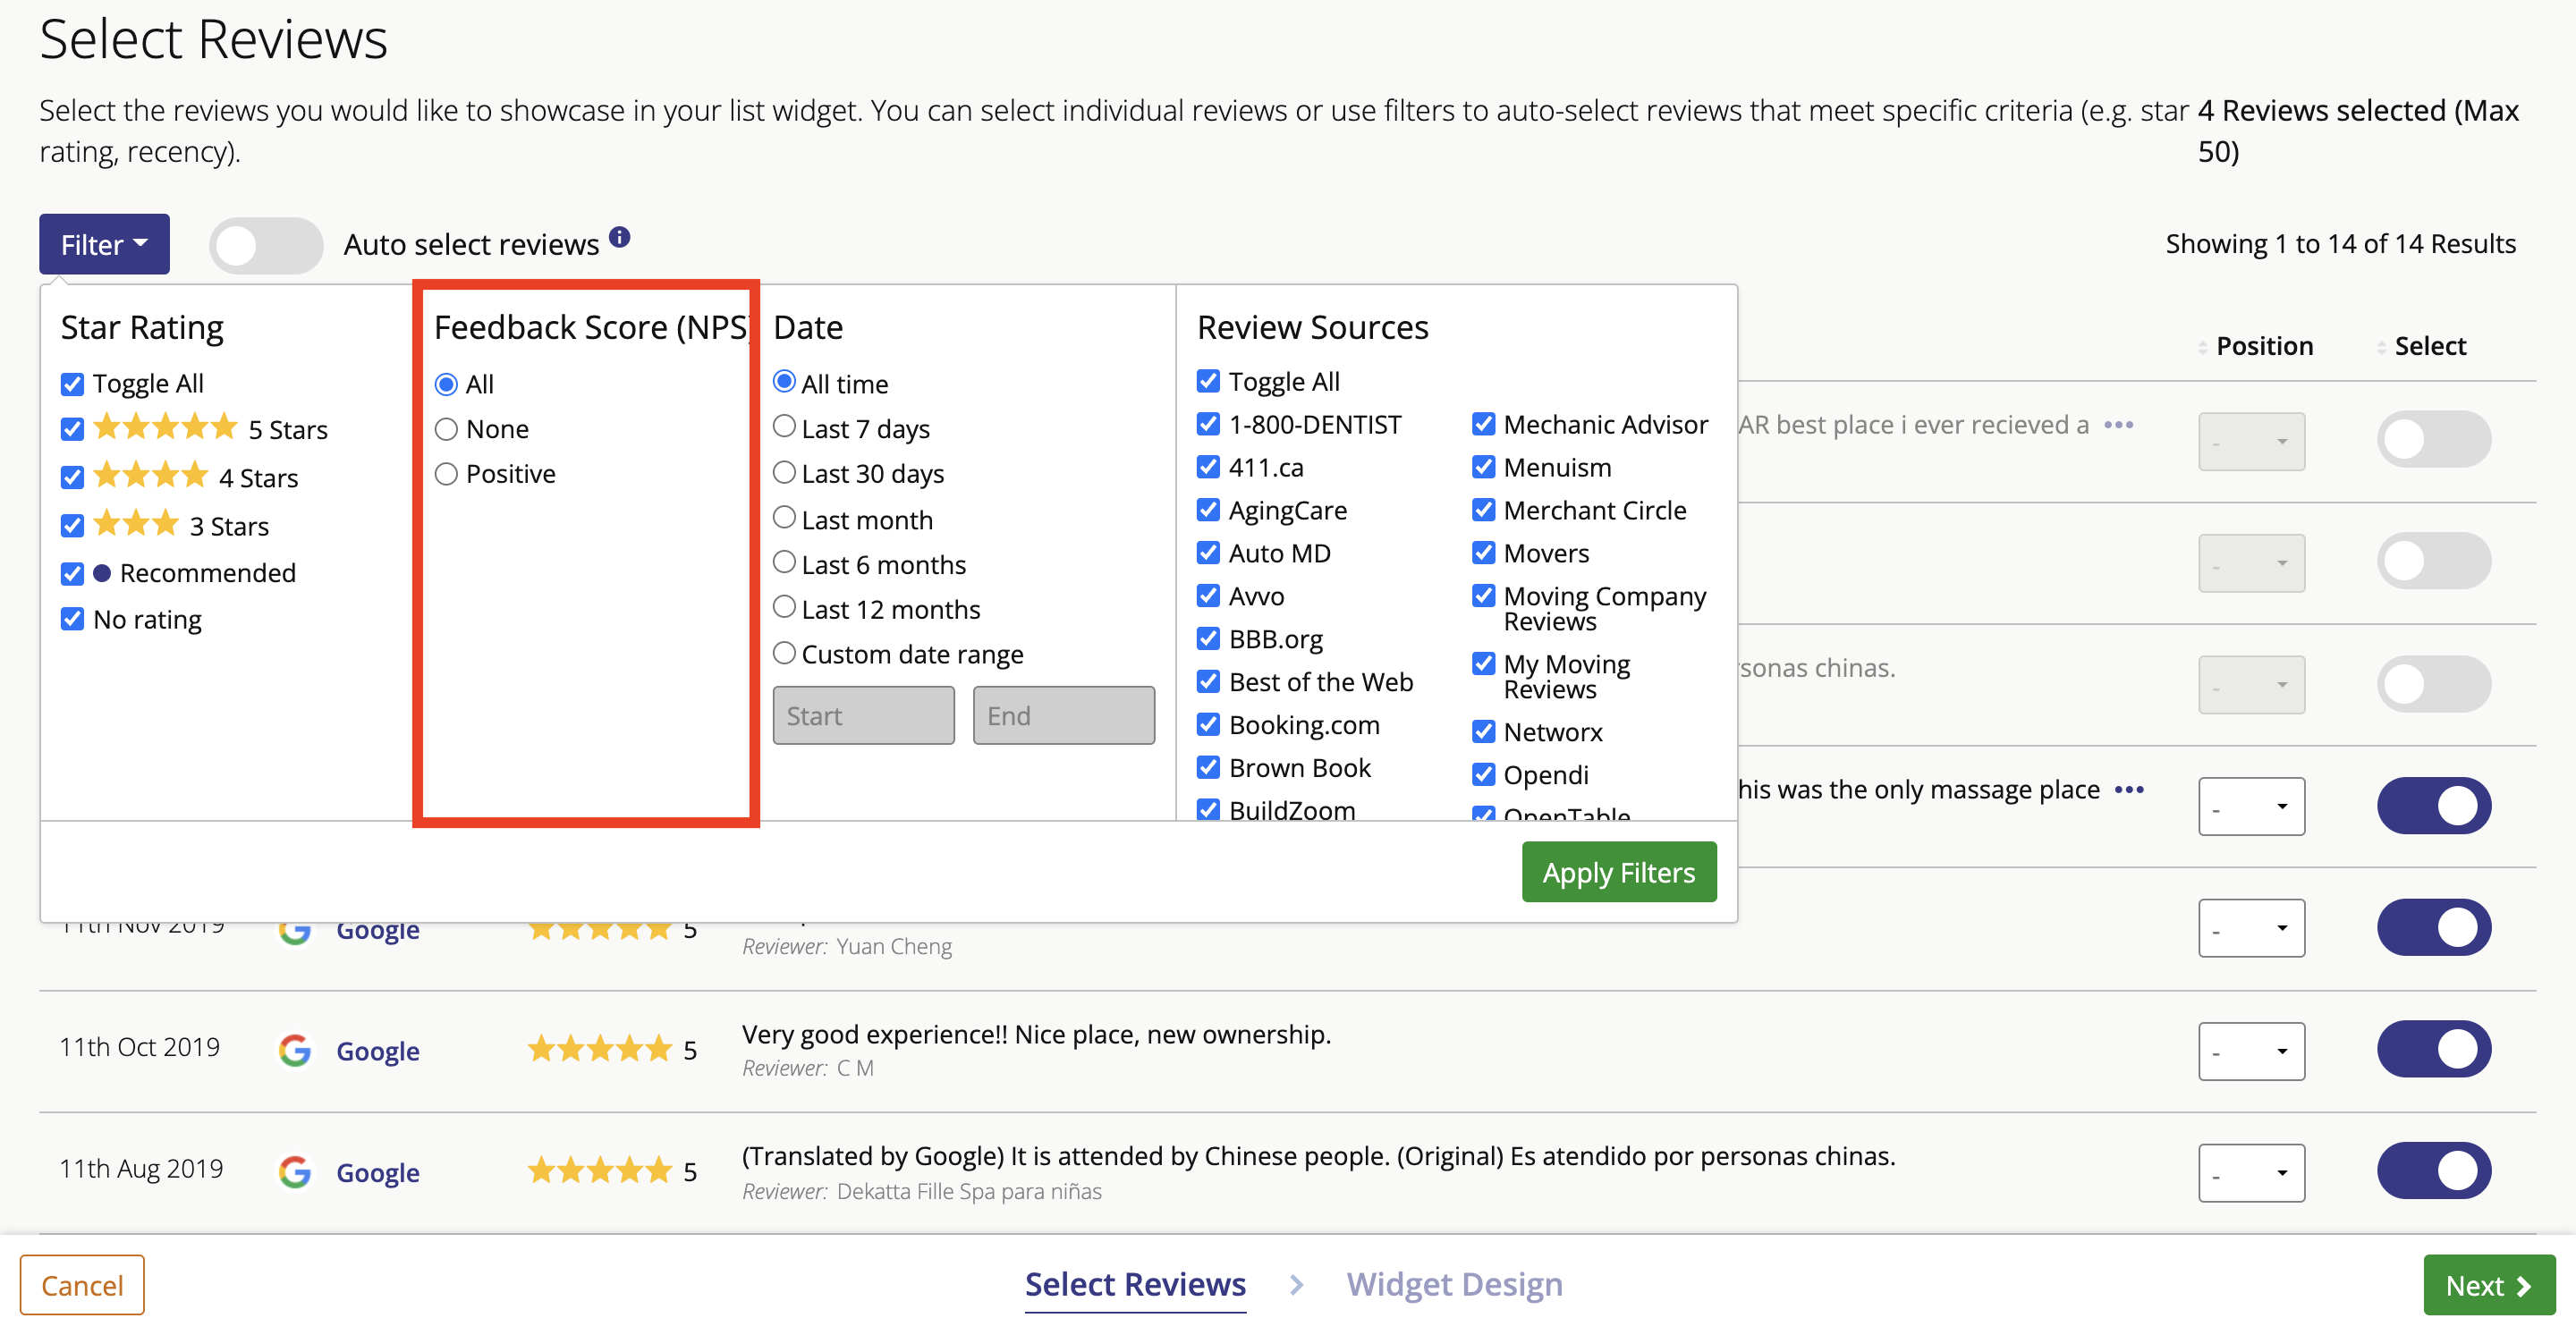Enable the select toggle for 'ever recieved a' review
Image resolution: width=2576 pixels, height=1335 pixels.
pyautogui.click(x=2434, y=439)
